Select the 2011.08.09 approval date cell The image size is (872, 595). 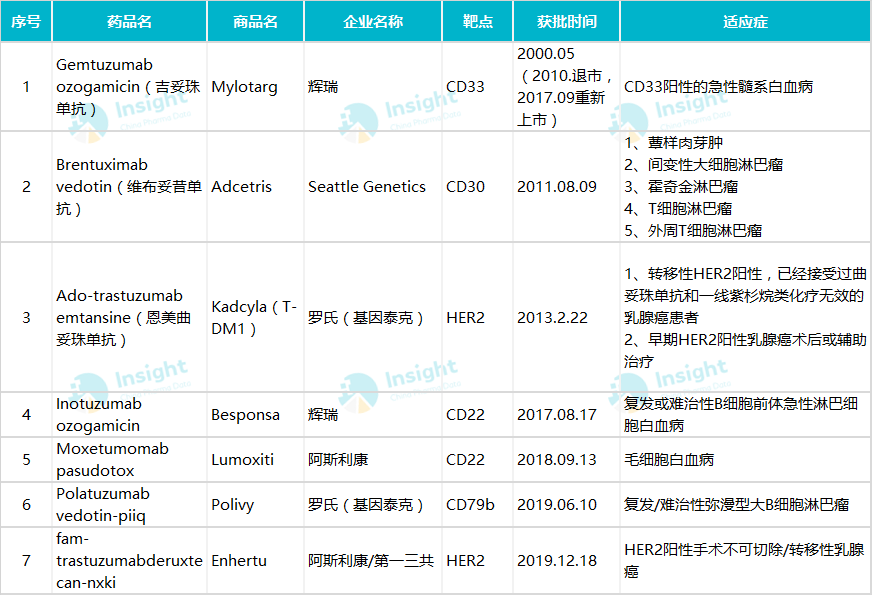coord(566,187)
